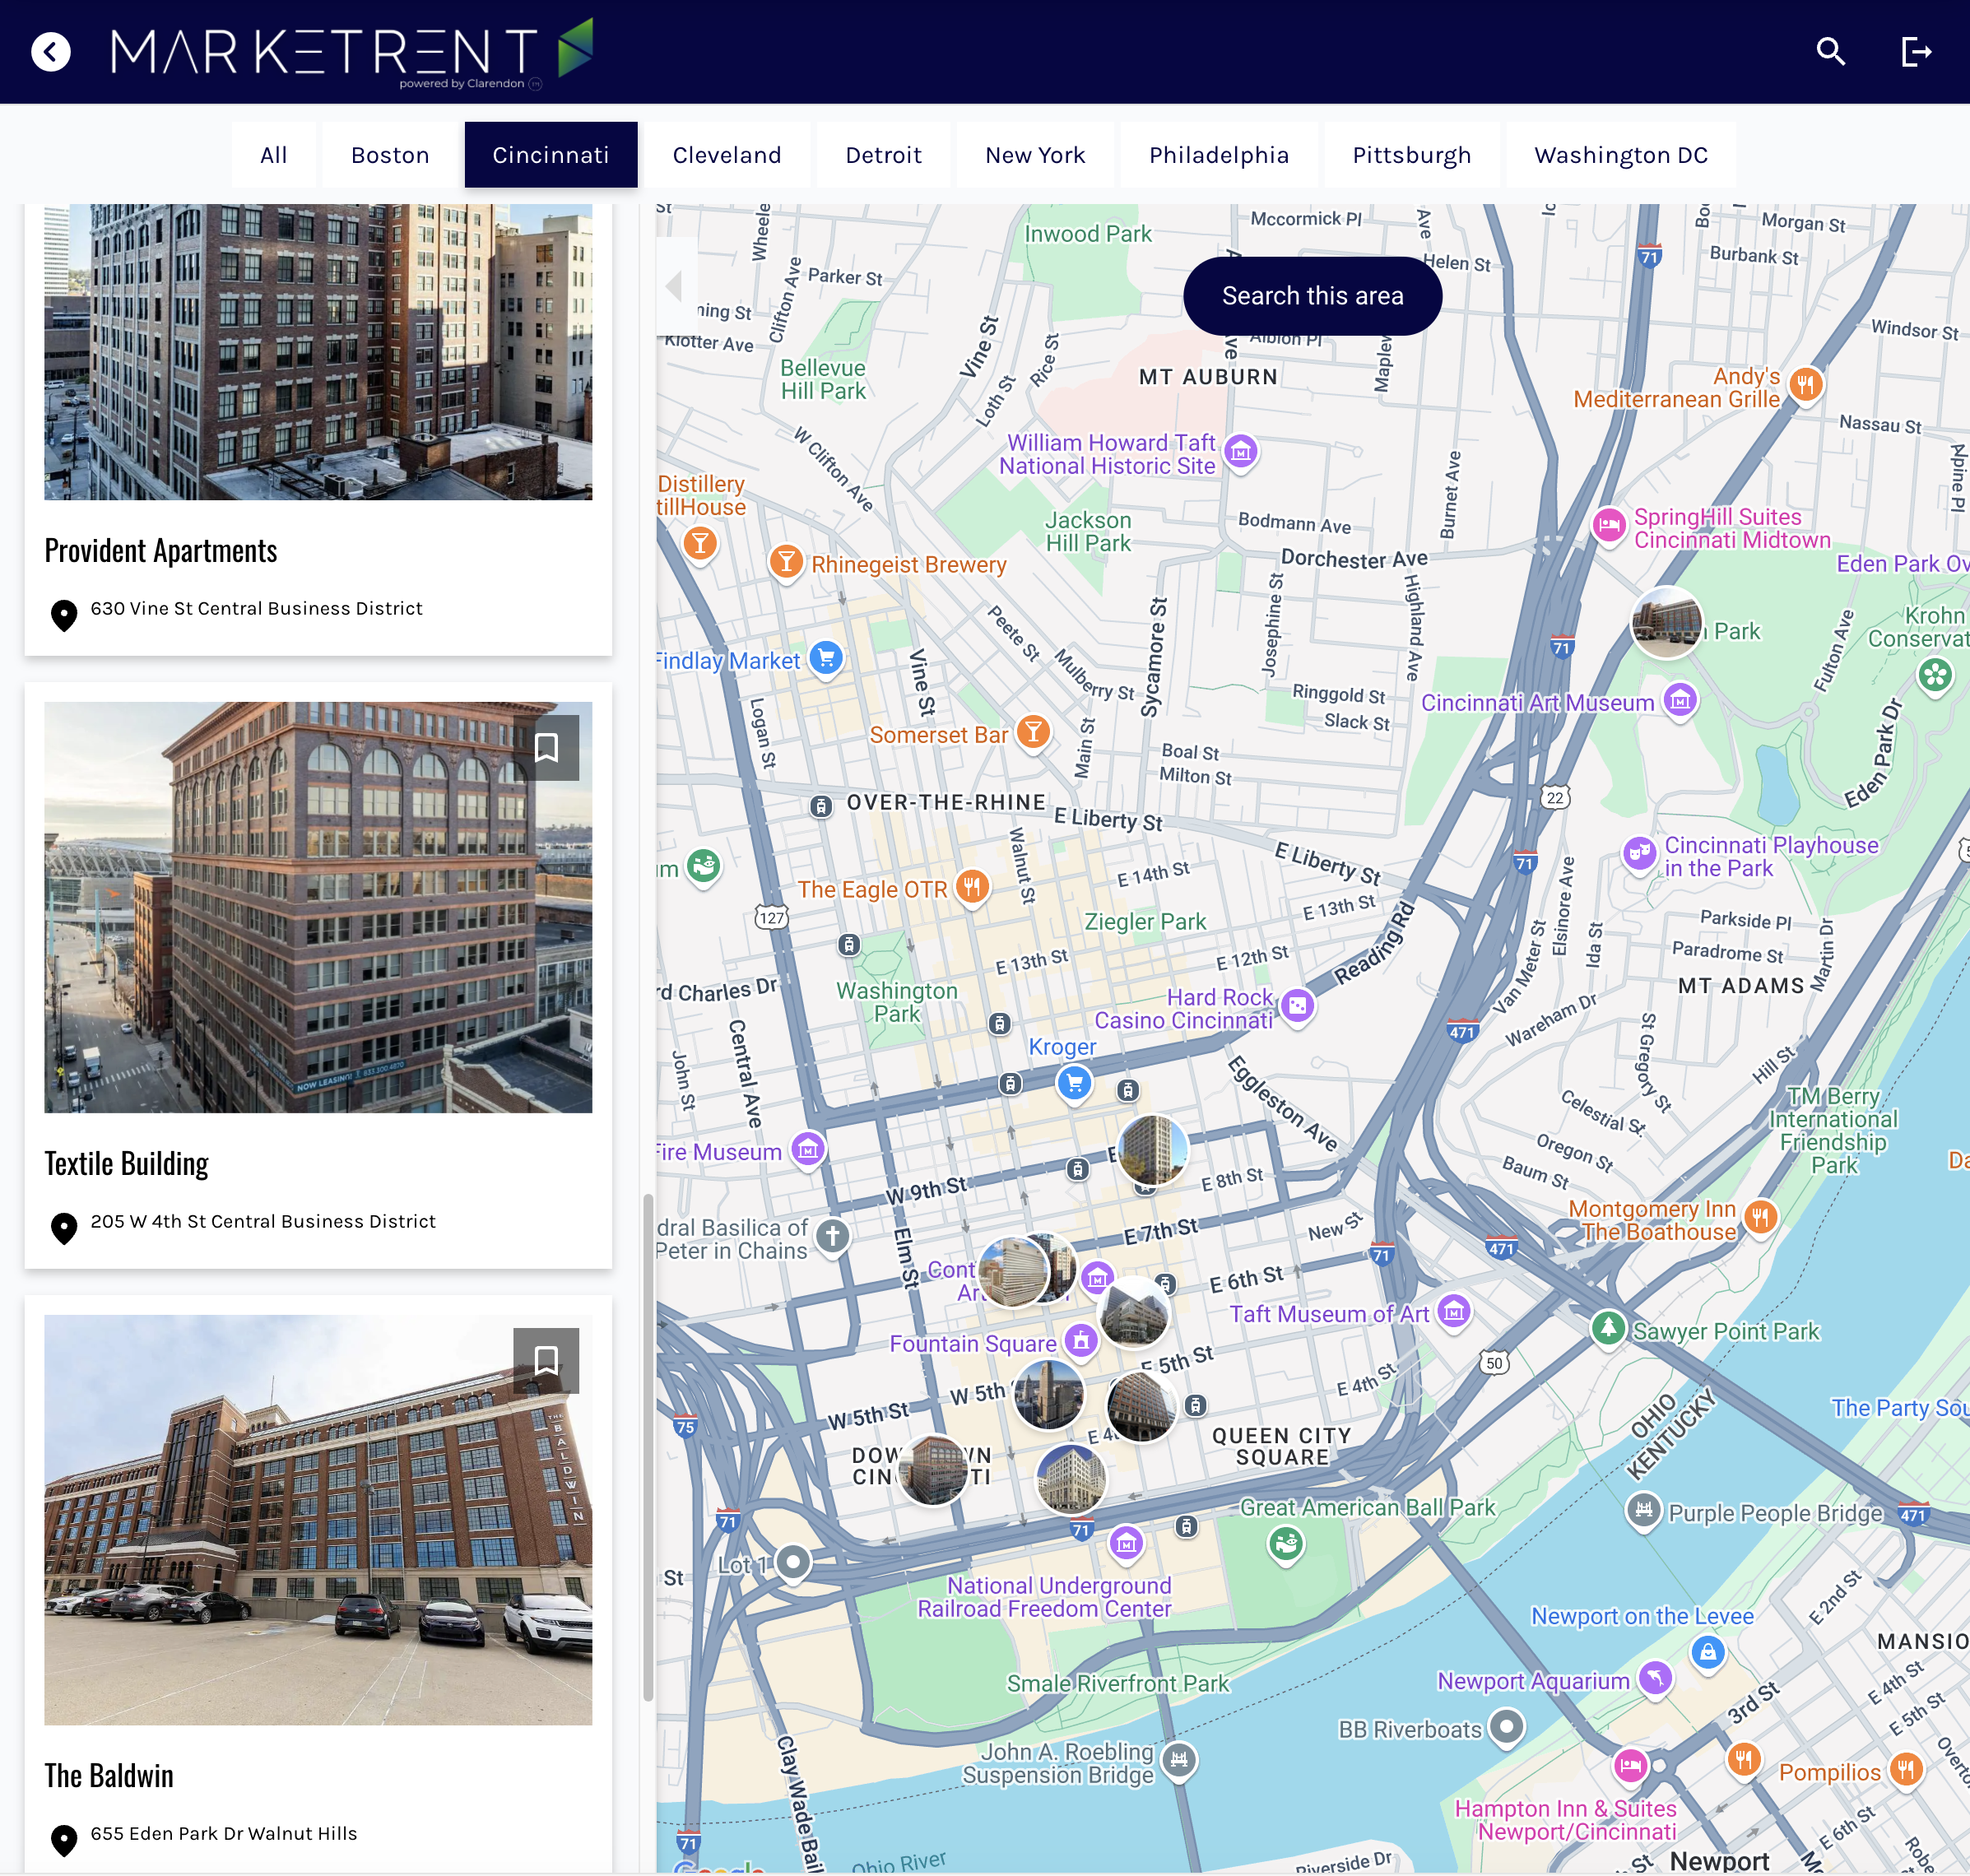The width and height of the screenshot is (1970, 1876).
Task: Click location pin beside 630 Vine St
Action: 64,613
